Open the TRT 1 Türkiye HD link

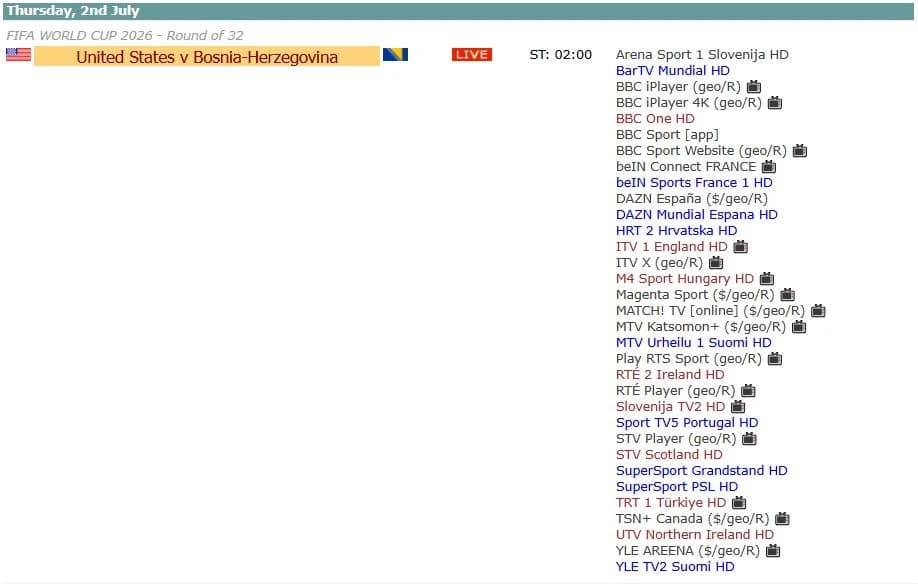tap(671, 503)
